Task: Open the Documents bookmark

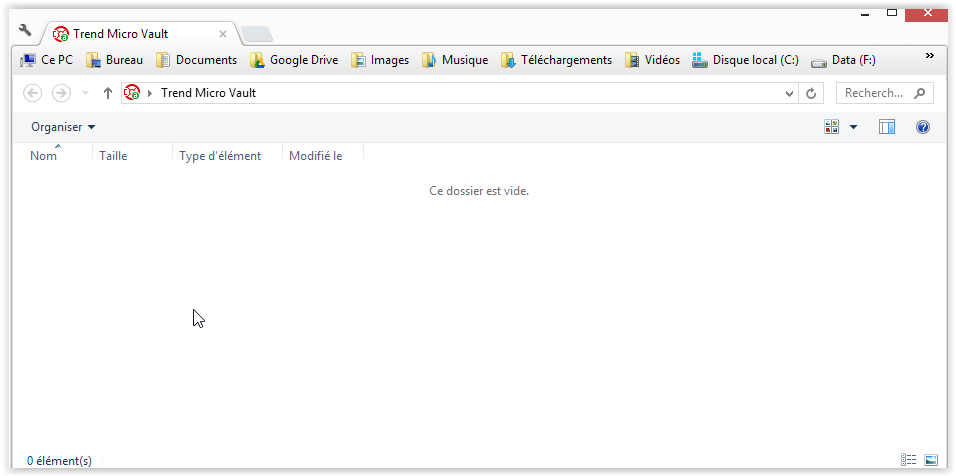Action: point(196,60)
